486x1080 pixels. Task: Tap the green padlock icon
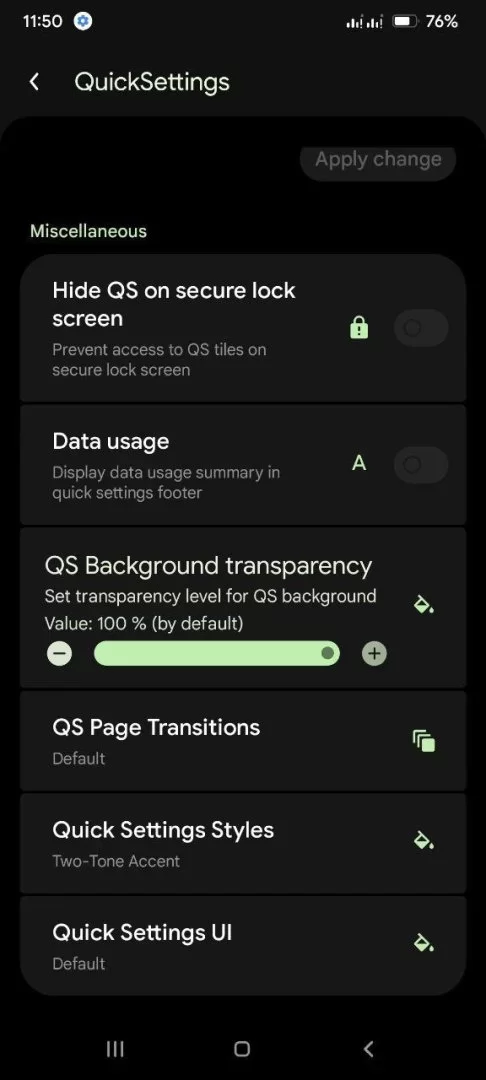[359, 329]
